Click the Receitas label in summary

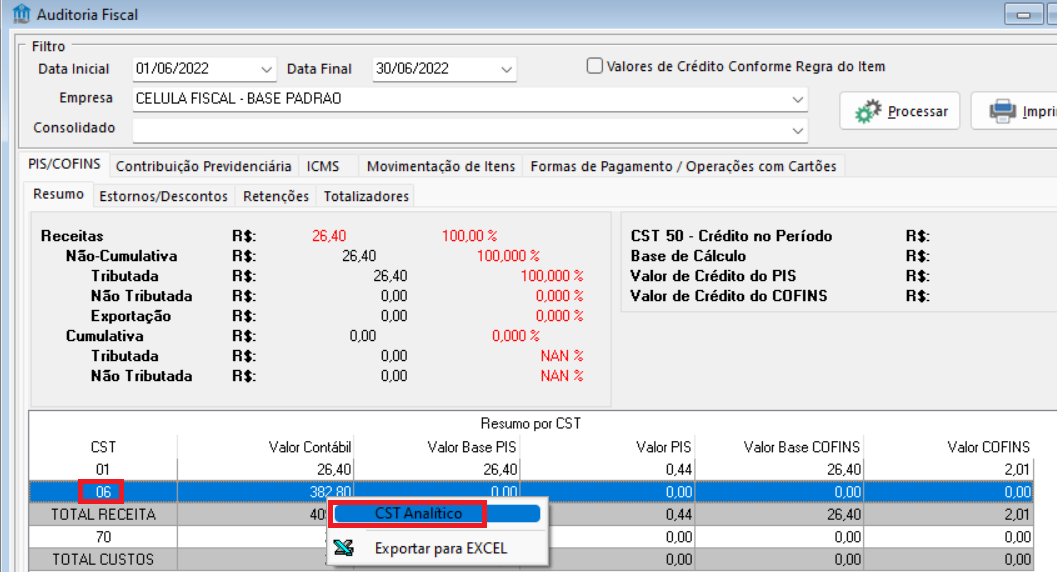72,236
